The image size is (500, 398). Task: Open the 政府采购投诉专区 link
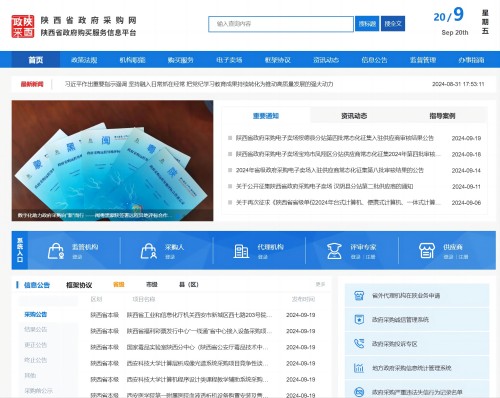[394, 344]
